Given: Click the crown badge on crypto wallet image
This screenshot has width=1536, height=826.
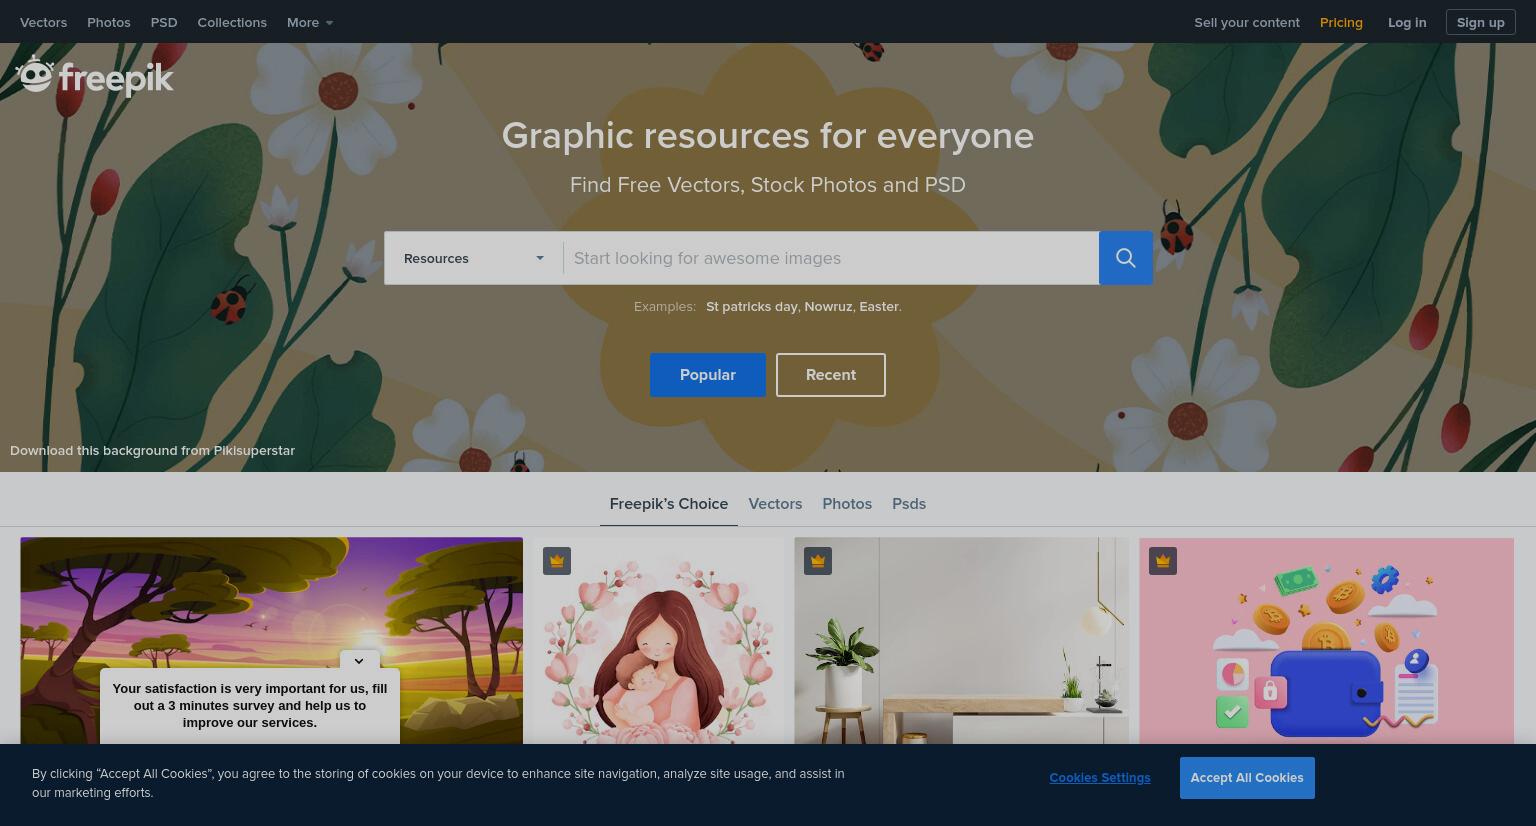Looking at the screenshot, I should tap(1163, 561).
